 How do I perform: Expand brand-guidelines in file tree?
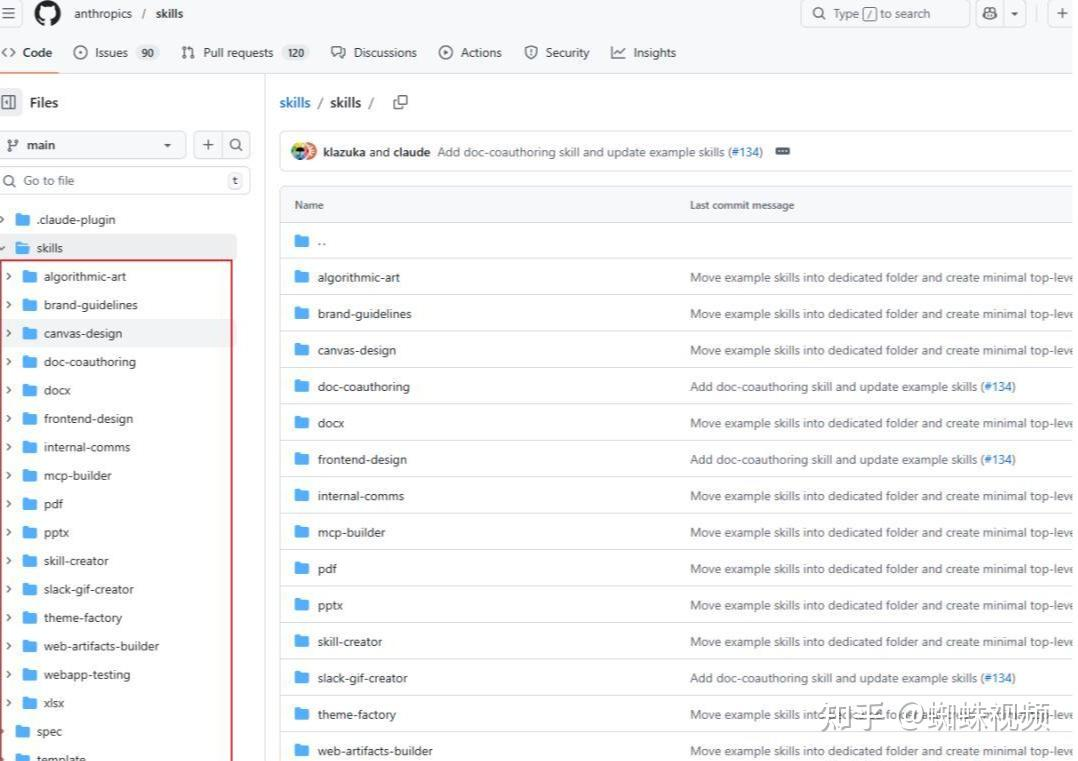click(x=8, y=305)
